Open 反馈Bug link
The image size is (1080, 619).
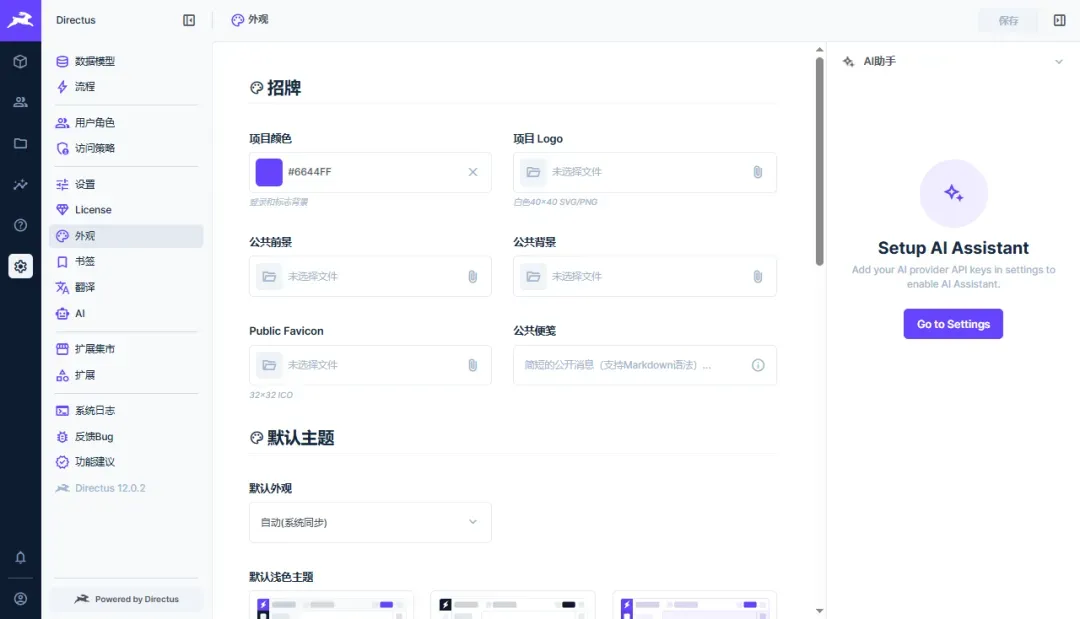pos(126,437)
